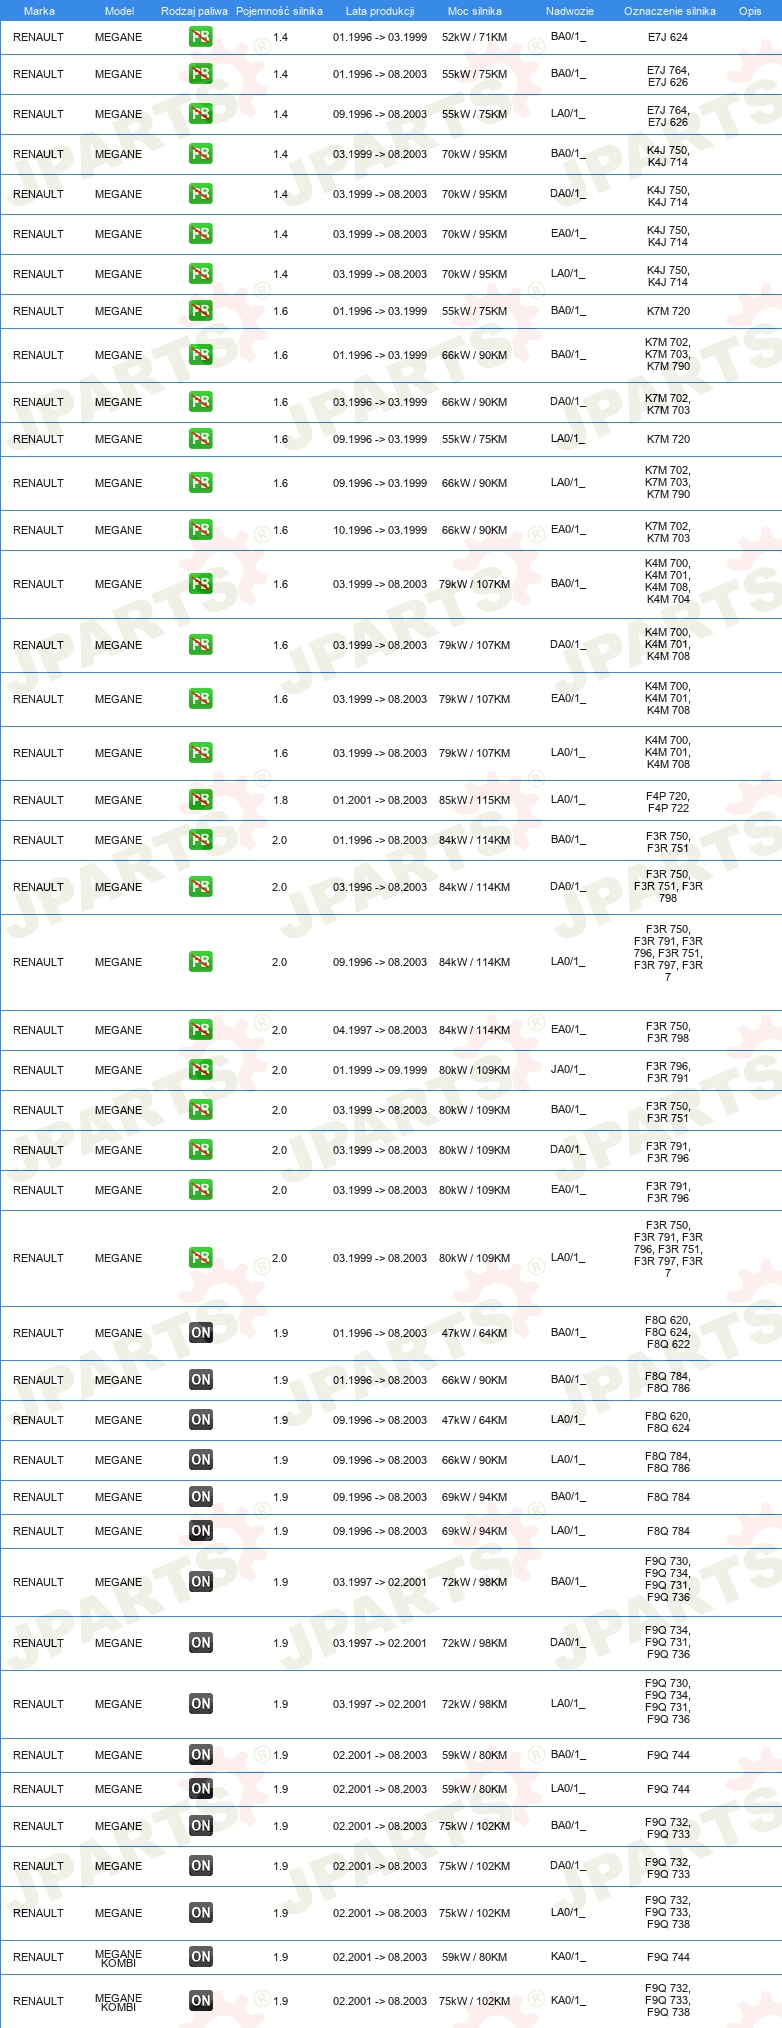Select the K7M 720 code in the BA0/1_ row
This screenshot has height=2028, width=782.
point(668,311)
